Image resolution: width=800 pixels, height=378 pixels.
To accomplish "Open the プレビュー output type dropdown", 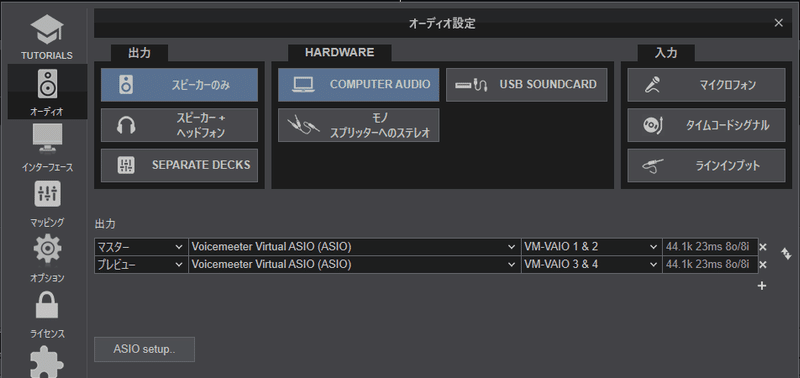I will pos(141,265).
